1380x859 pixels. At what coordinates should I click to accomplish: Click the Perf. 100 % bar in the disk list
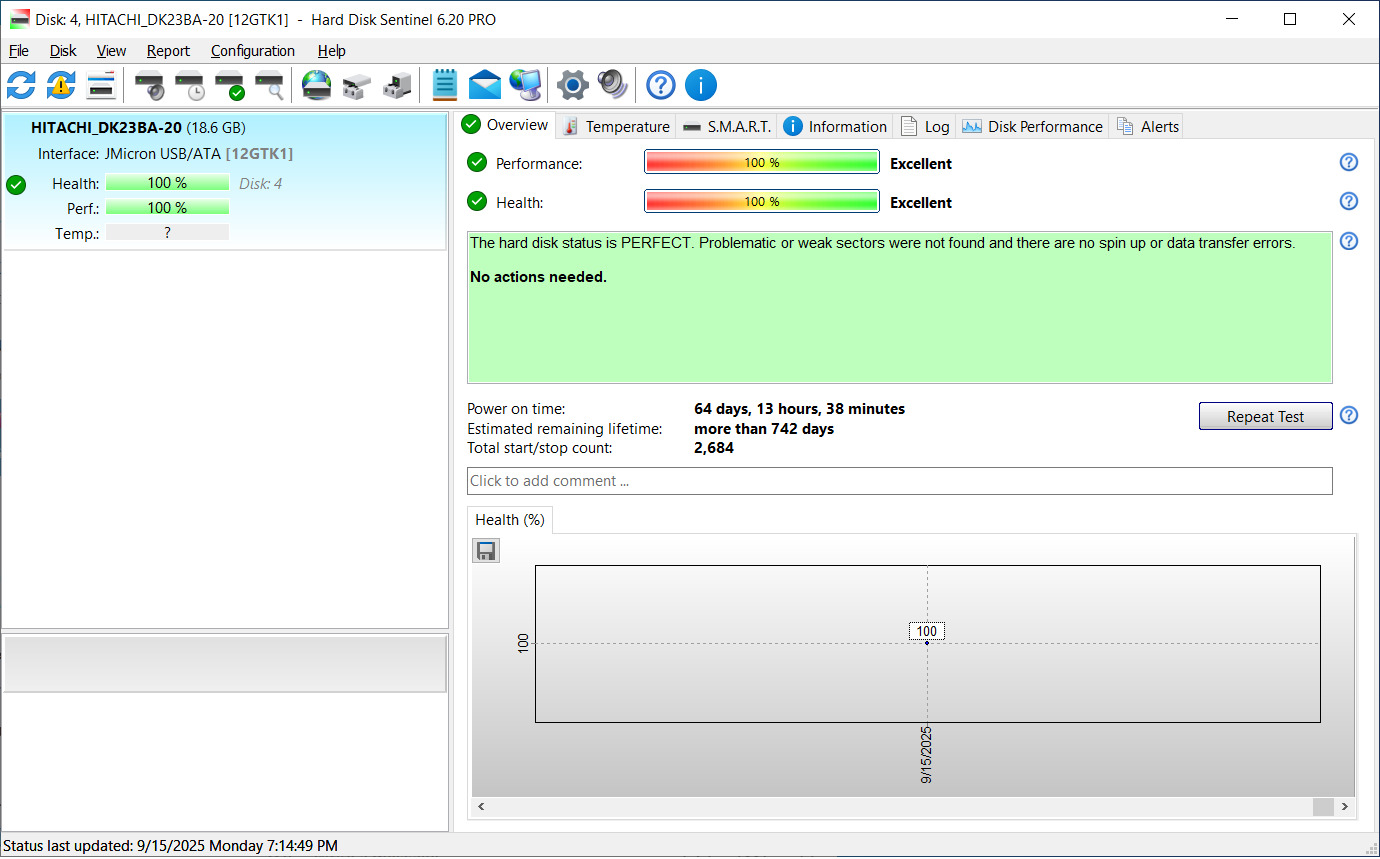coord(167,208)
